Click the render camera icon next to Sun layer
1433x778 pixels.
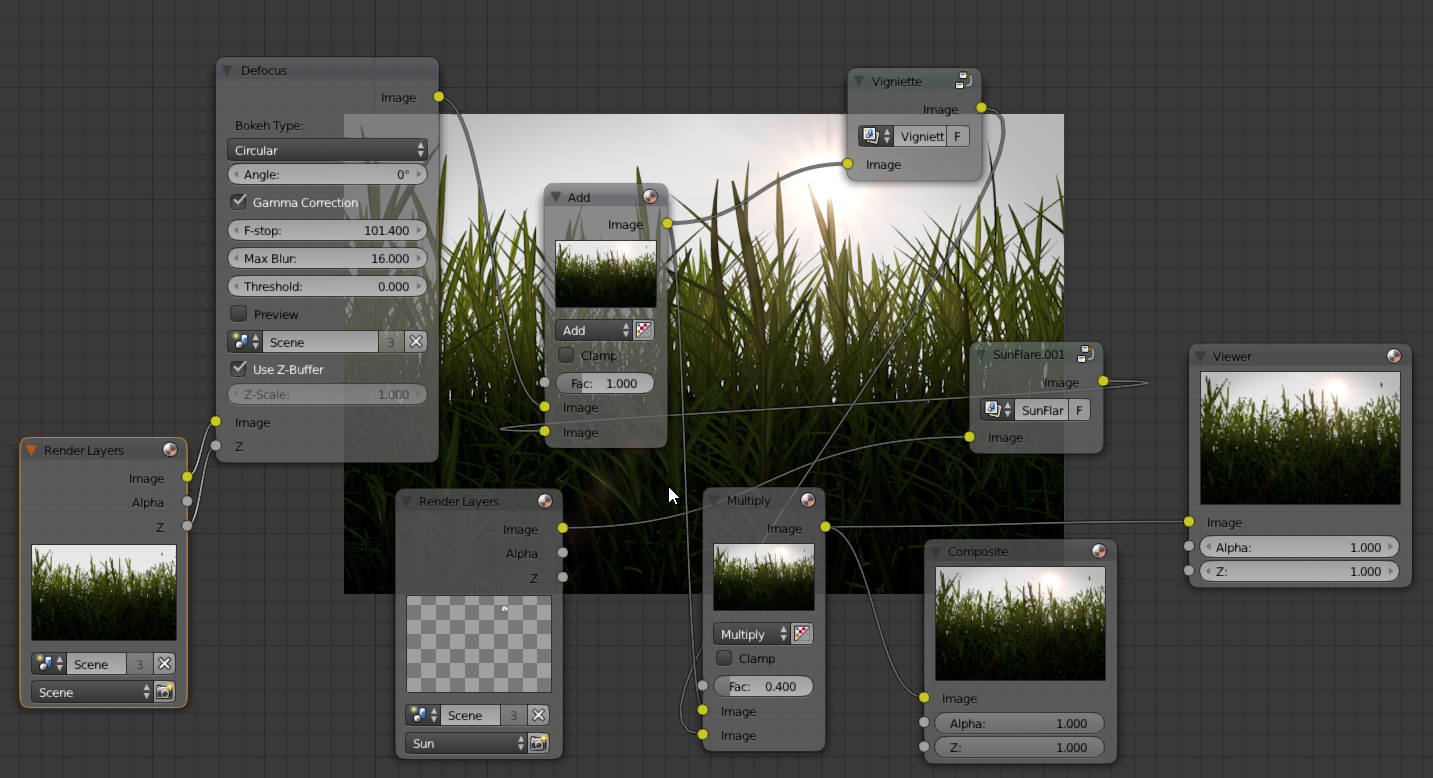coord(539,743)
